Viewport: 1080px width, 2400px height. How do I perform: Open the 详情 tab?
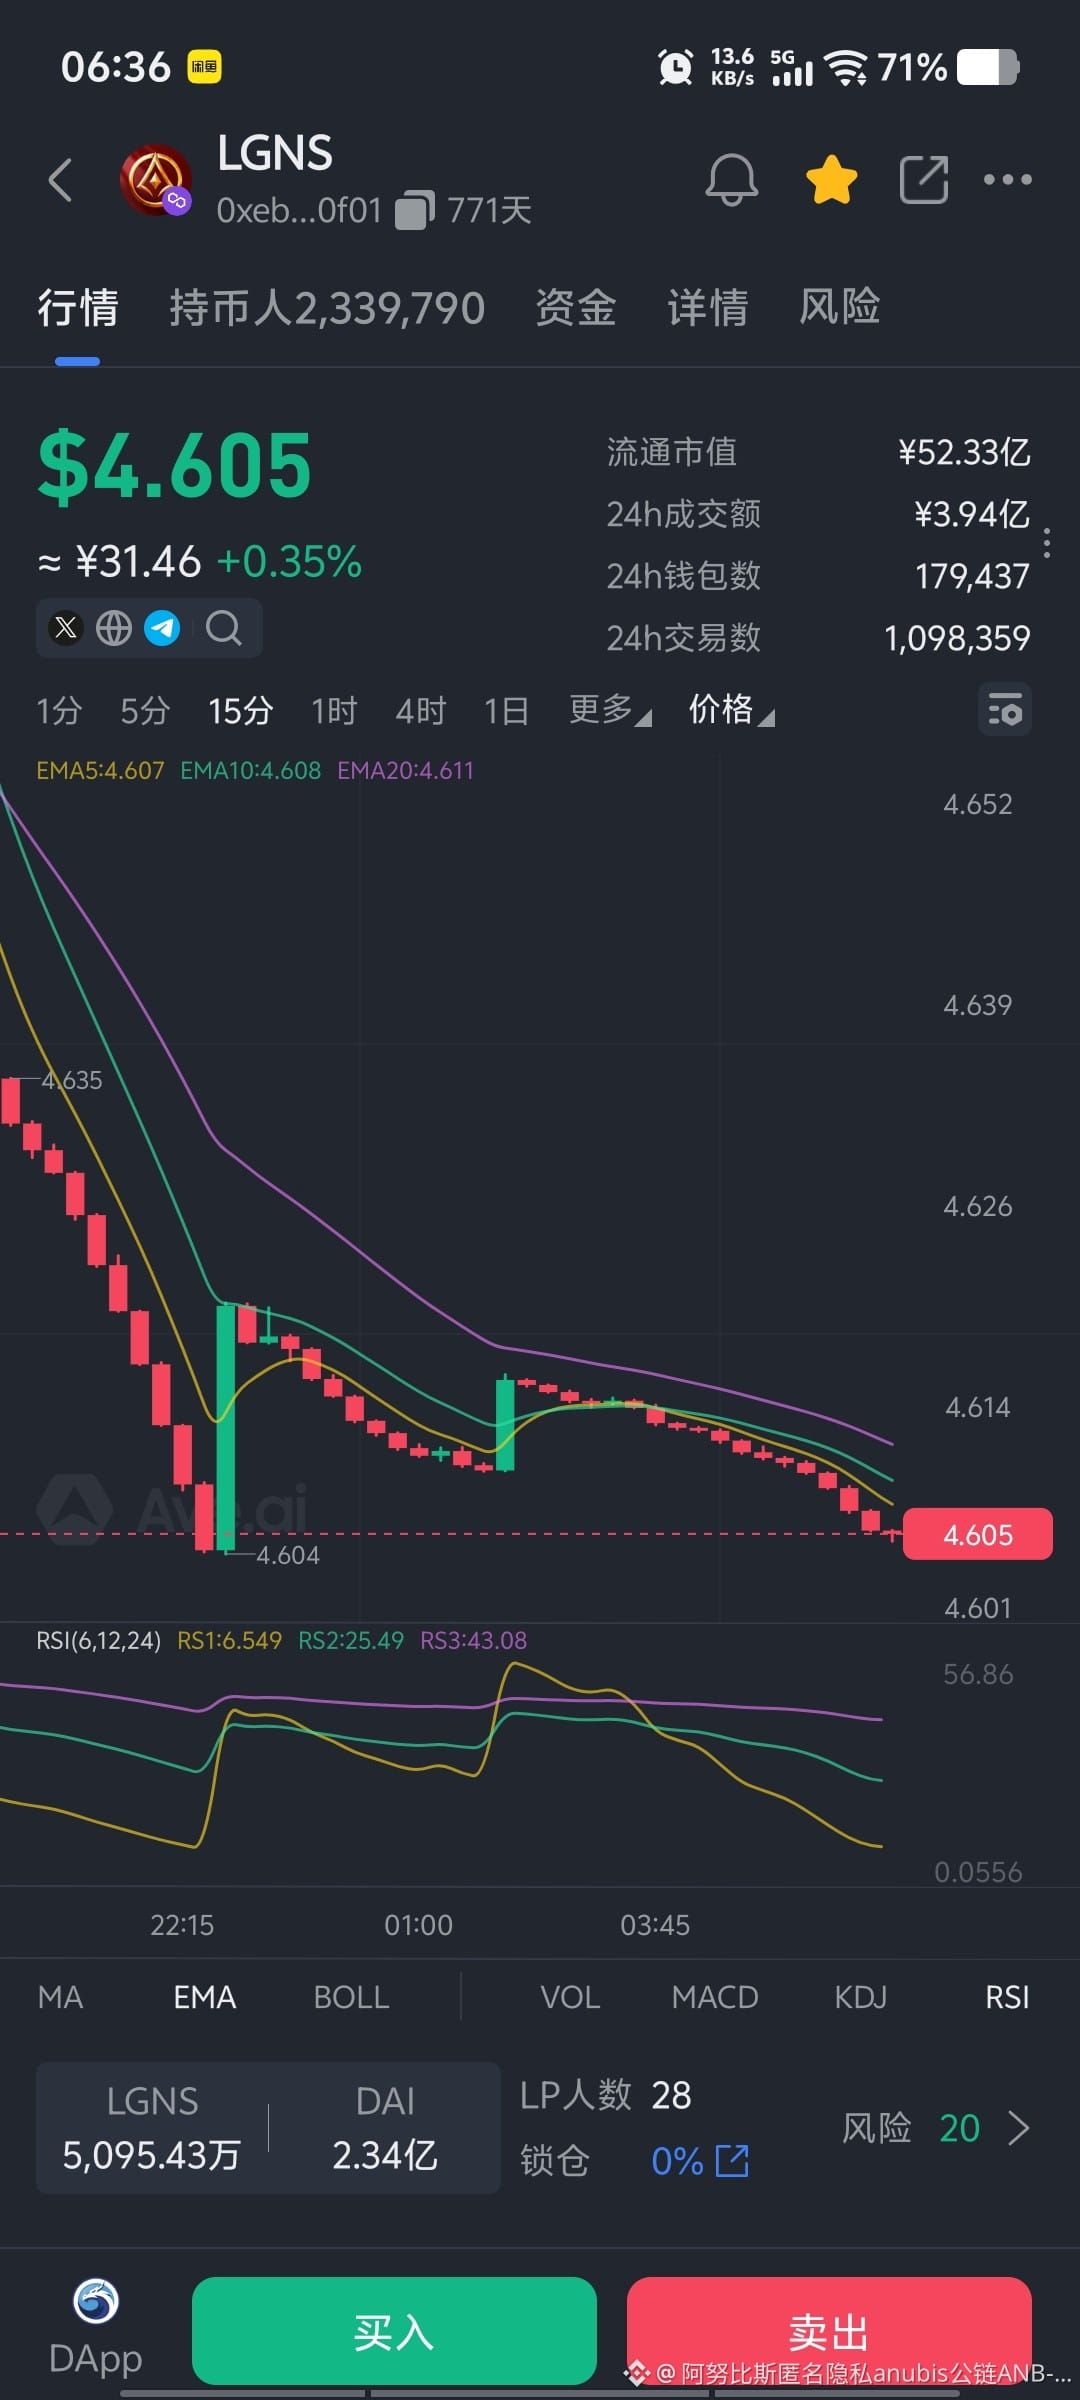tap(708, 307)
